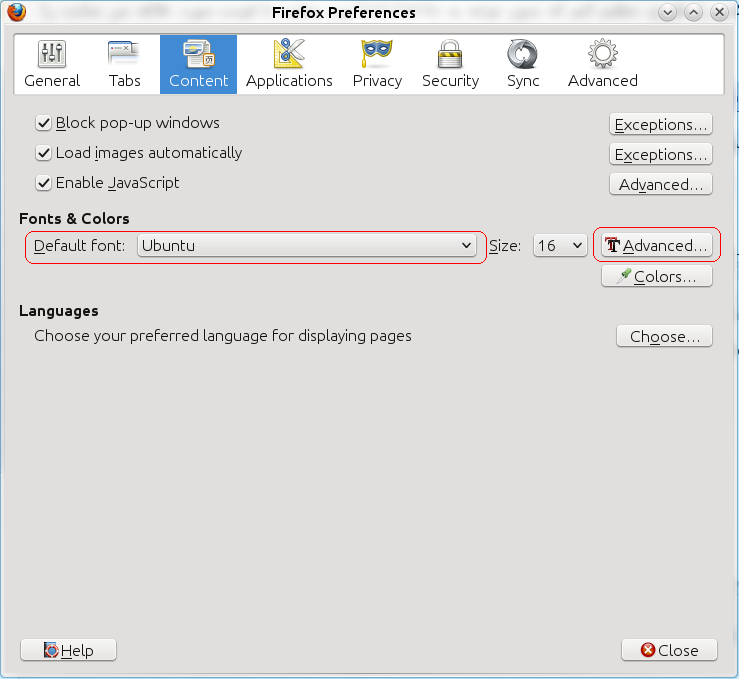Click the Advanced fonts button
The width and height of the screenshot is (739, 679).
[x=657, y=245]
